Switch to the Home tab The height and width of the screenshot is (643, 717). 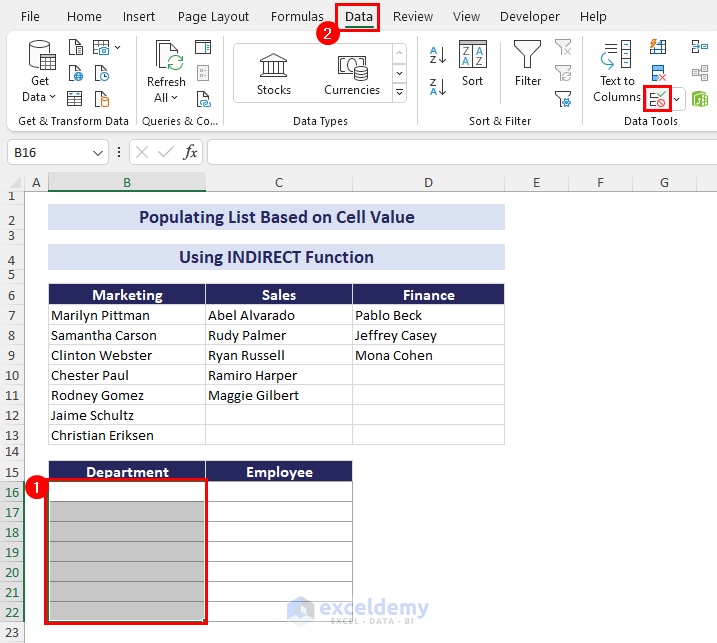(84, 17)
